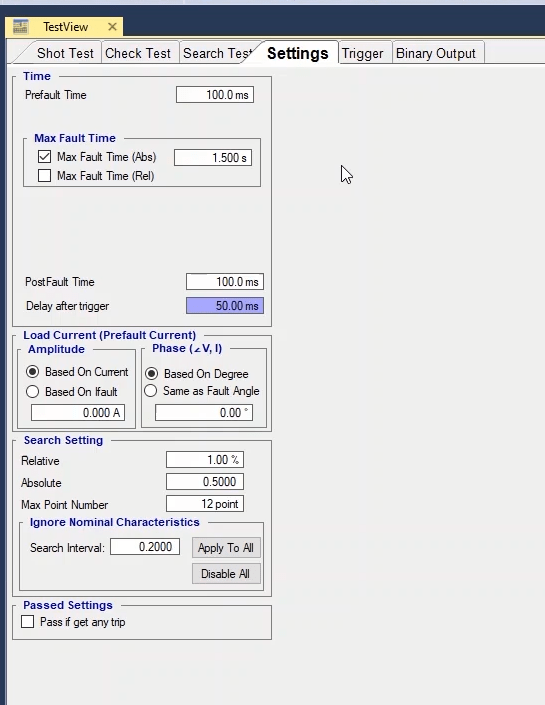Switch to the Shot Test tab

(x=65, y=53)
